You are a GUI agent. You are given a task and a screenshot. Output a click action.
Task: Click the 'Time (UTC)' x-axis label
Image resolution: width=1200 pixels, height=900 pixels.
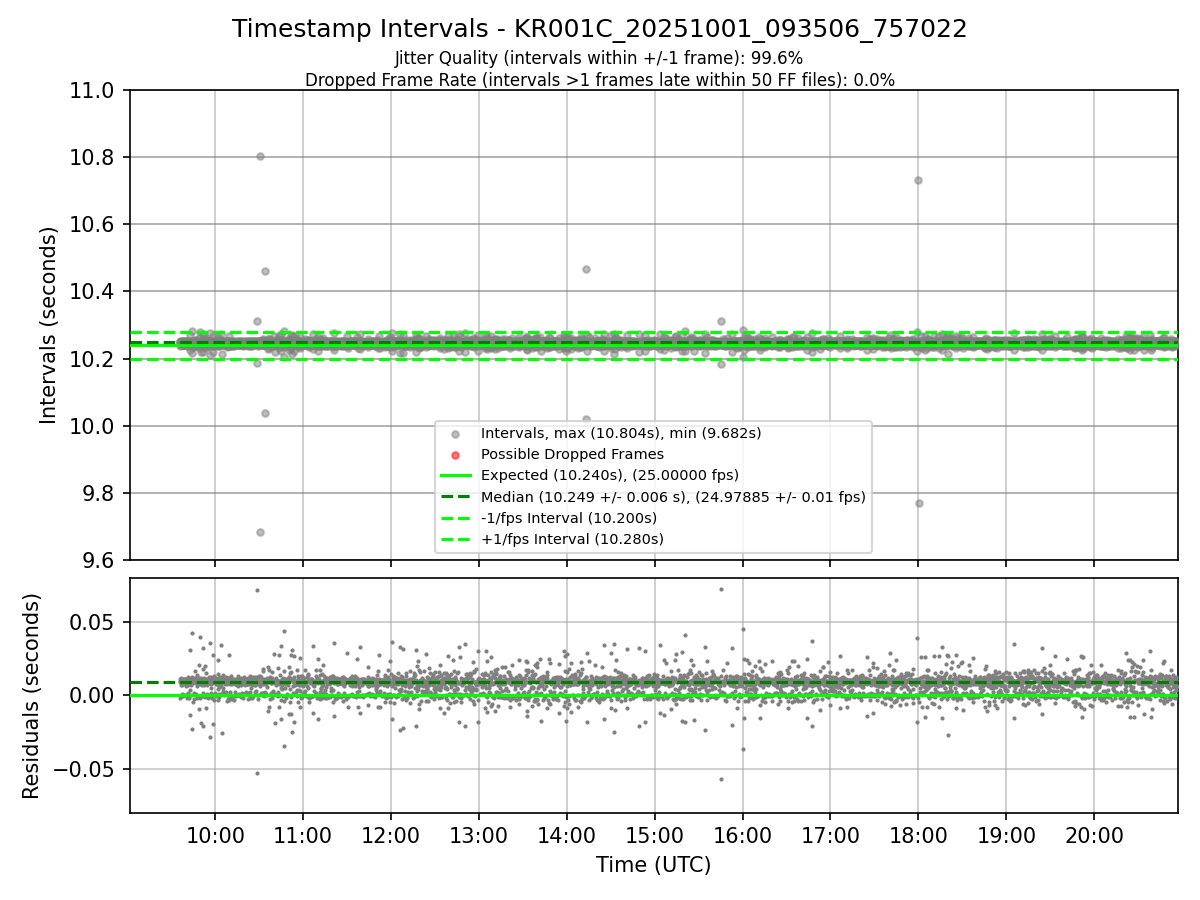tap(654, 865)
